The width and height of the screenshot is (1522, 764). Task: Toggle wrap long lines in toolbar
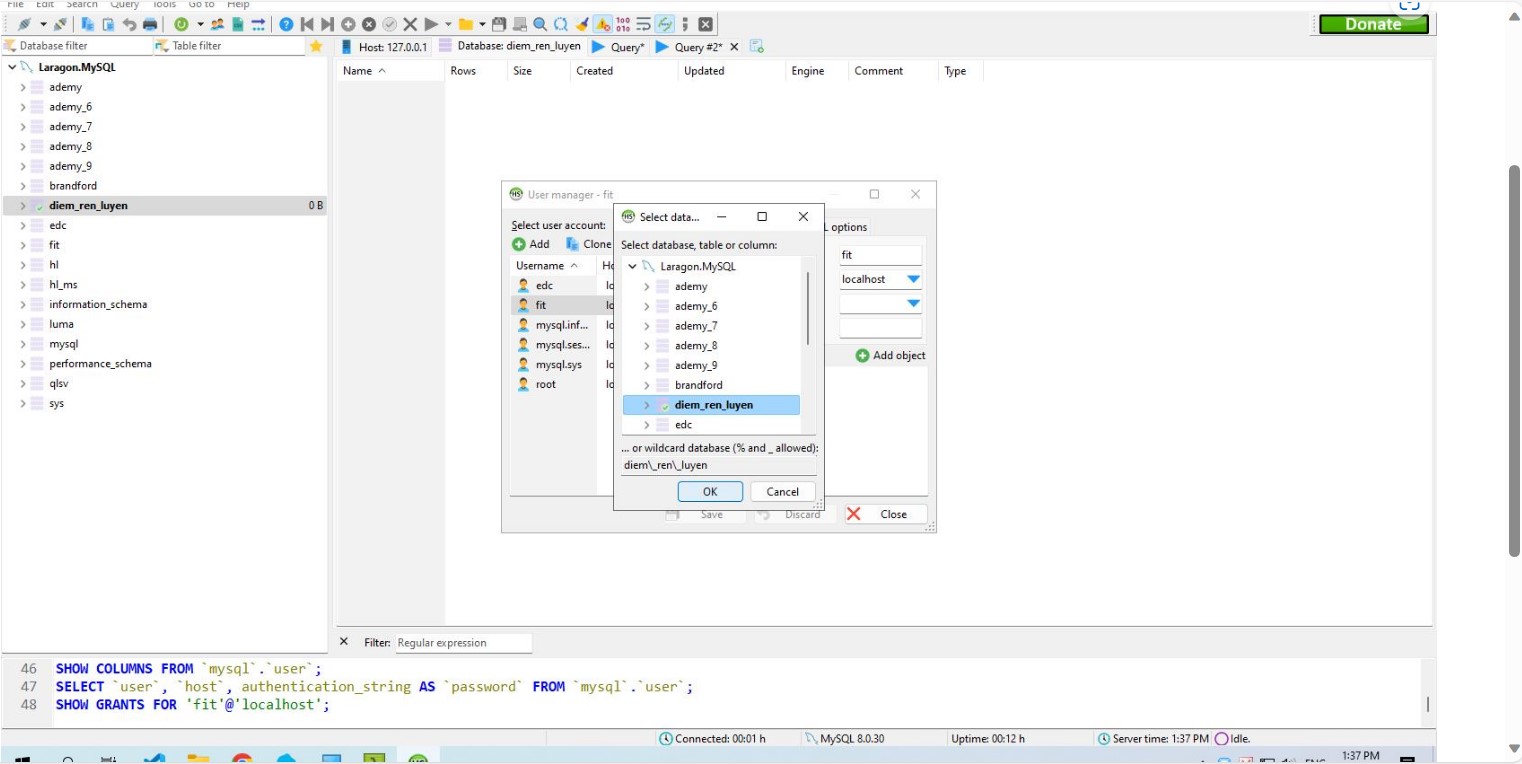644,24
